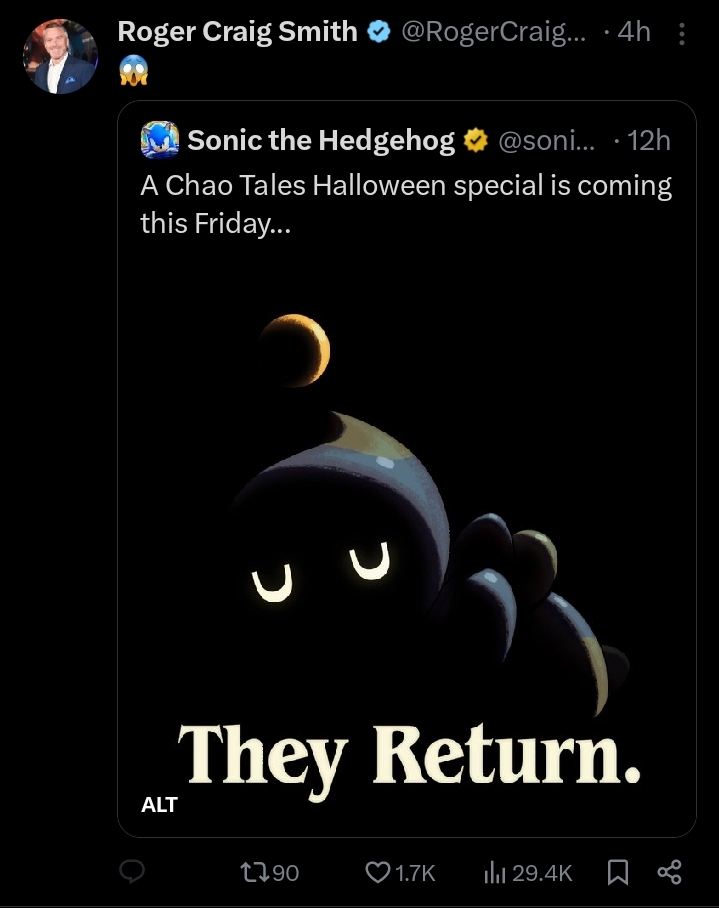Viewport: 719px width, 908px height.
Task: Open the reply comment bubble icon
Action: point(131,871)
